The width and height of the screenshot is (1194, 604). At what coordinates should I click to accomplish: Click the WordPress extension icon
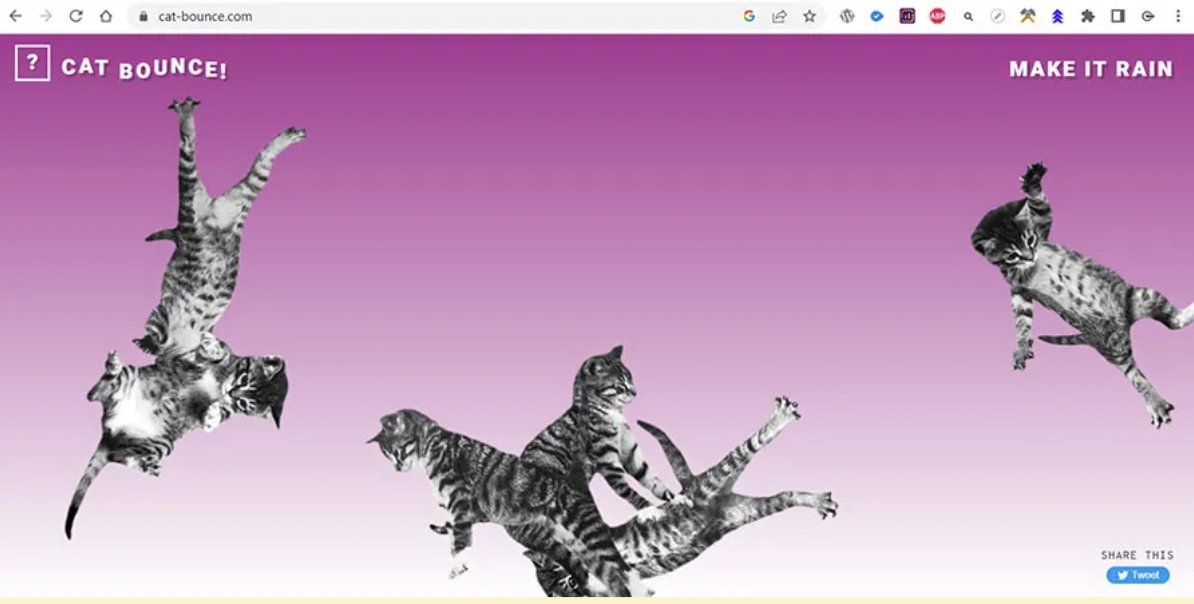tap(848, 16)
